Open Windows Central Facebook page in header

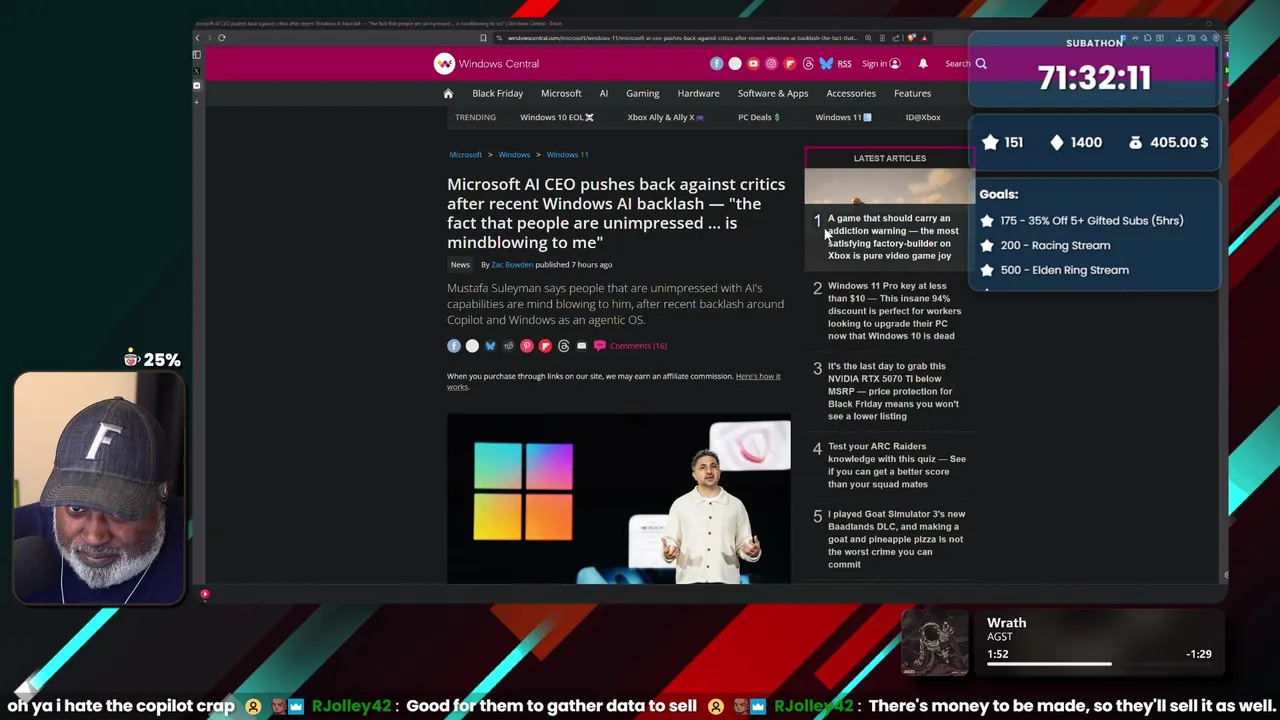(x=716, y=64)
